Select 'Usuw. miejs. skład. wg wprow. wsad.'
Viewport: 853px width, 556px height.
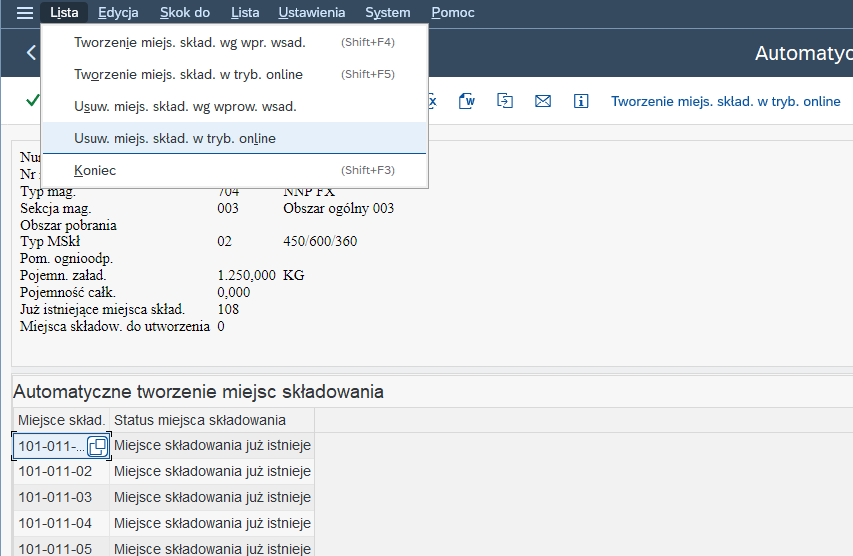click(x=185, y=106)
